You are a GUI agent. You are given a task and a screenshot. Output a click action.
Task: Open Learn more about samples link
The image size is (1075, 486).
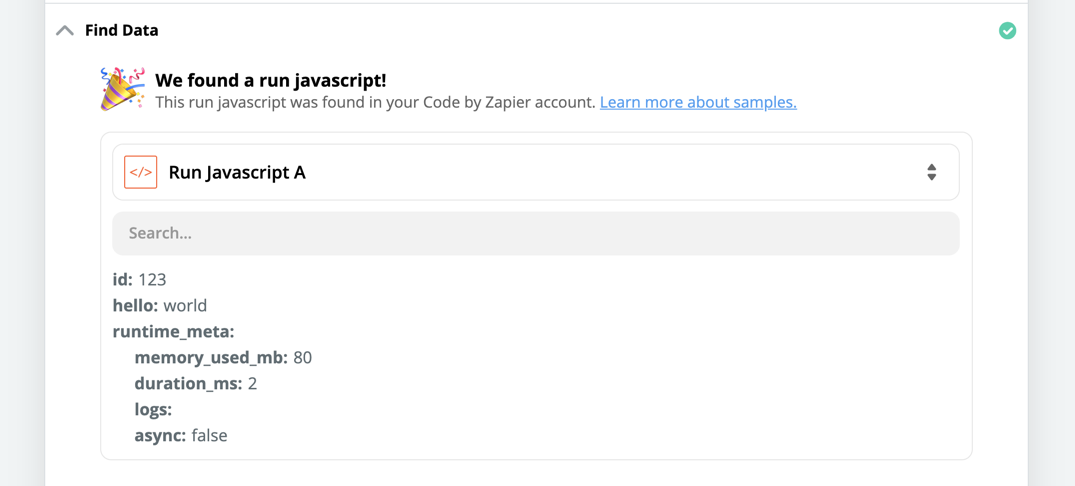[698, 103]
